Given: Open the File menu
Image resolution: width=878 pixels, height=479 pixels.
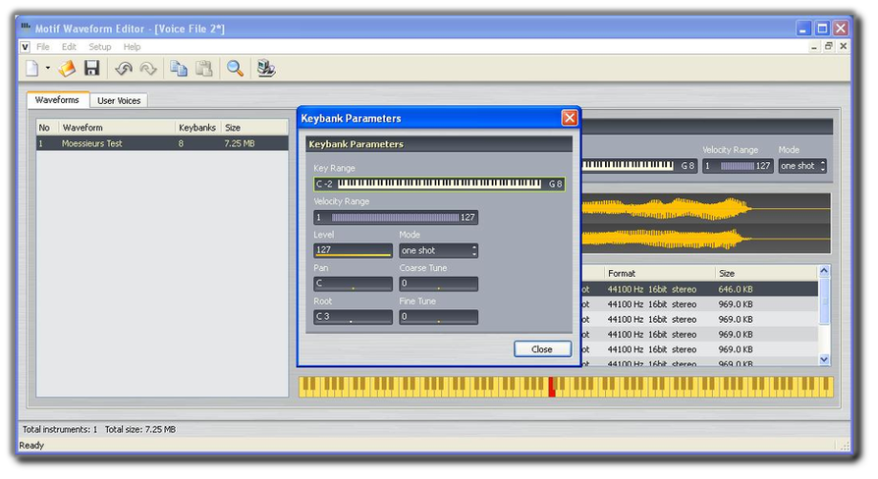Looking at the screenshot, I should [x=43, y=47].
